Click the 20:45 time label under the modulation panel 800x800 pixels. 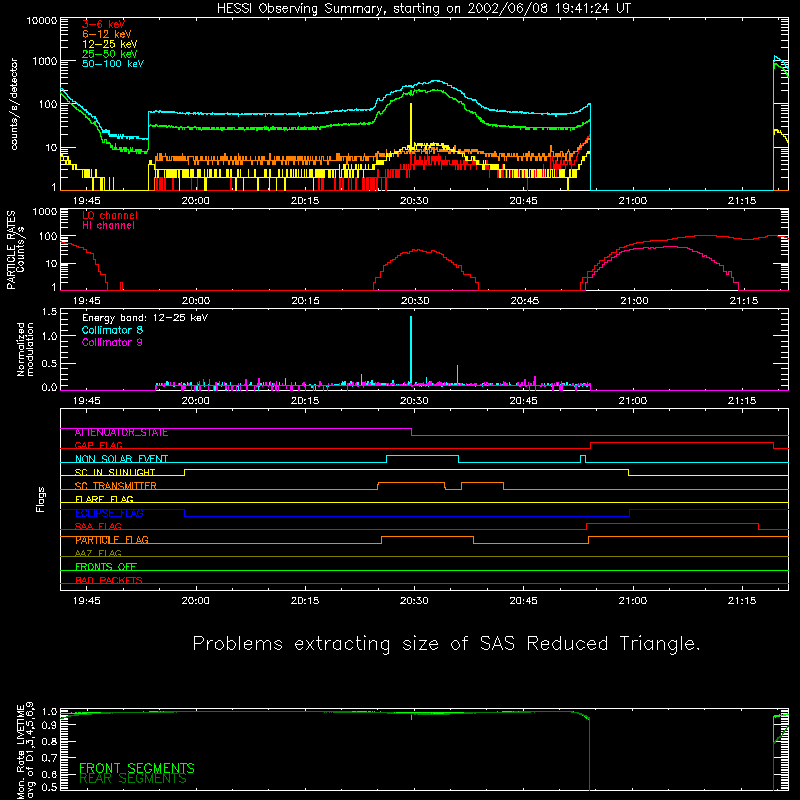[523, 401]
